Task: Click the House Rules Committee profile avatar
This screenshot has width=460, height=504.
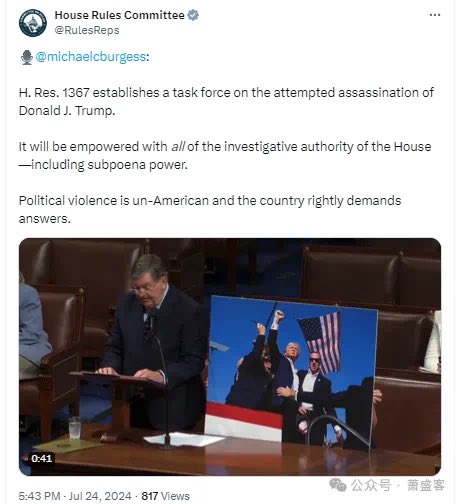Action: pos(33,23)
